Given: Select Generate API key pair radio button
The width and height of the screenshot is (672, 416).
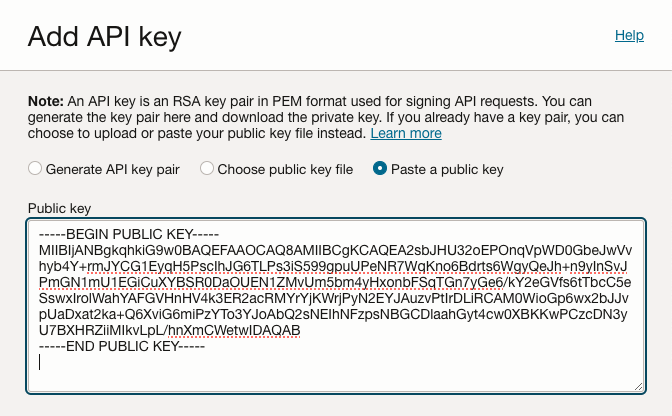Looking at the screenshot, I should (x=36, y=169).
